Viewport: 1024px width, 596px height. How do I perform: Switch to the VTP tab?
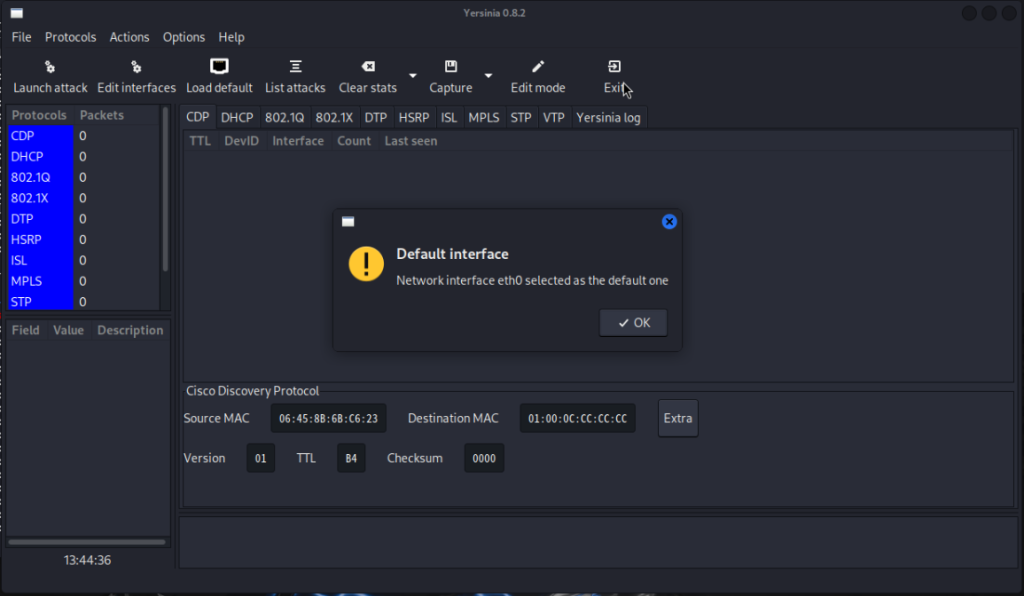pos(553,118)
